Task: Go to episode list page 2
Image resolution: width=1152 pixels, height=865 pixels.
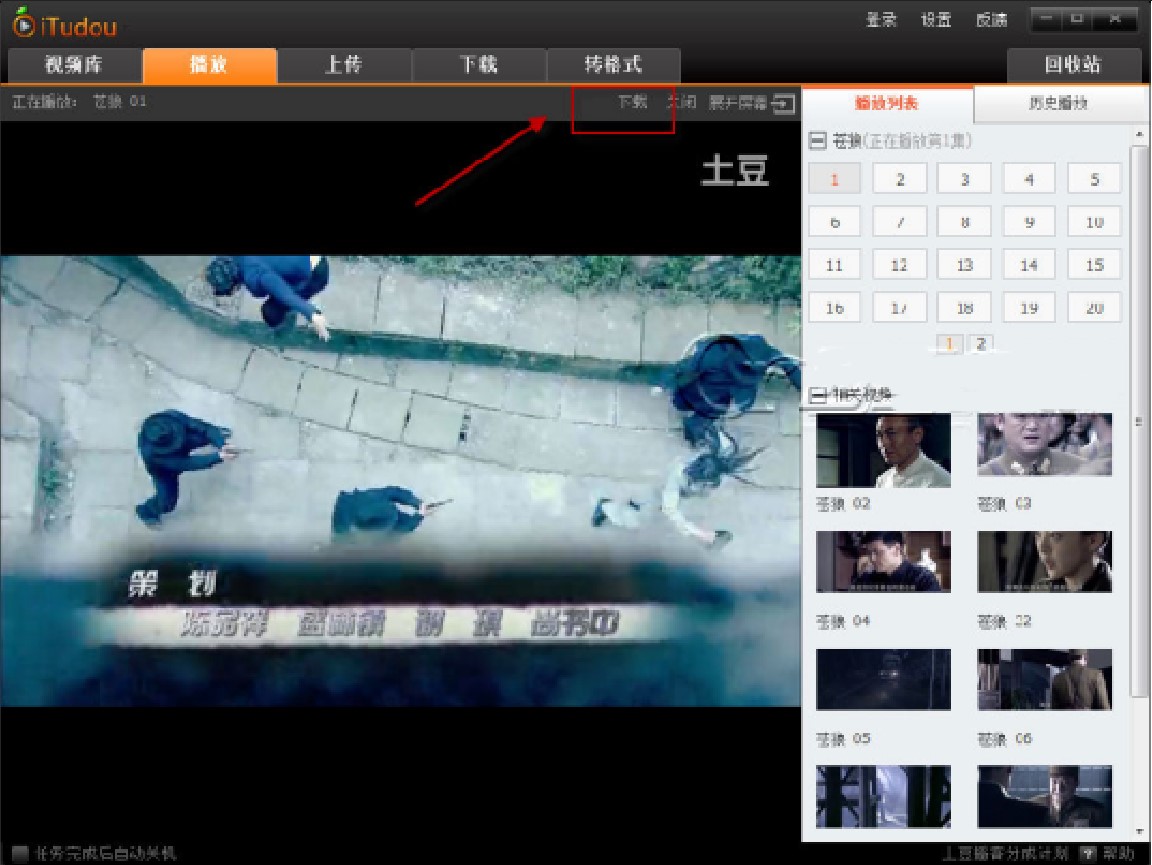Action: 981,343
